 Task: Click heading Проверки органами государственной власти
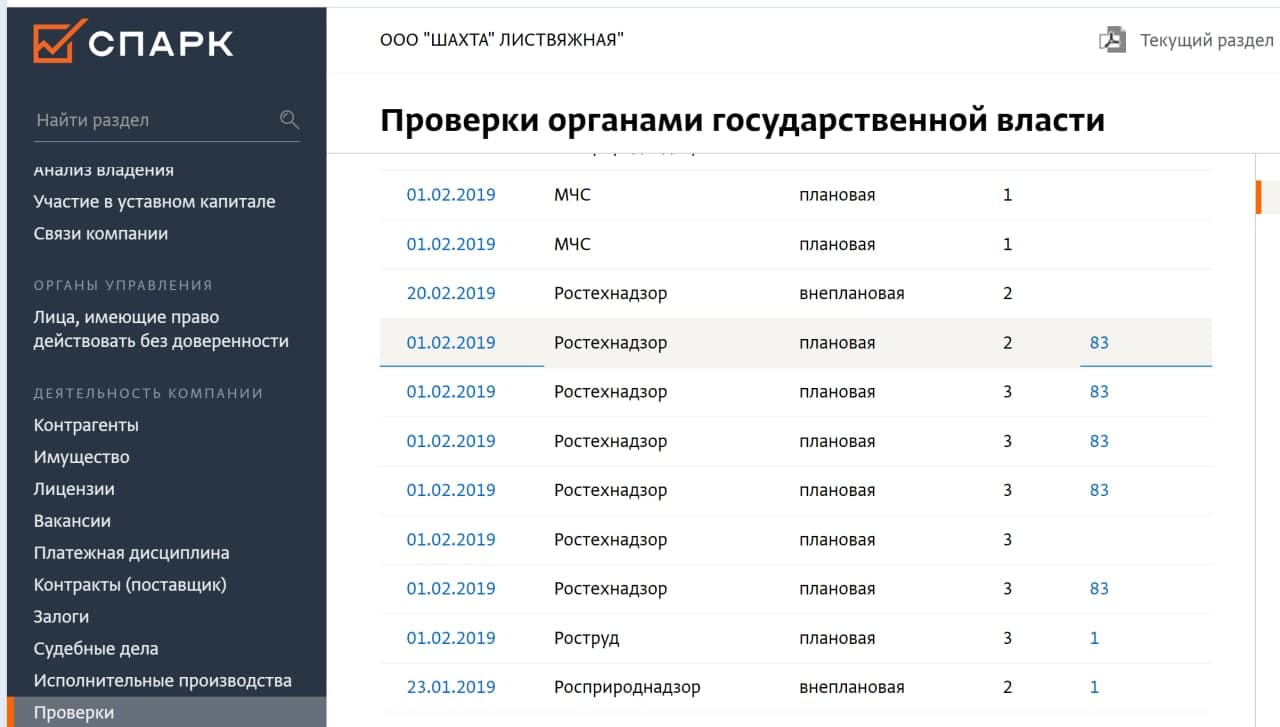[742, 120]
